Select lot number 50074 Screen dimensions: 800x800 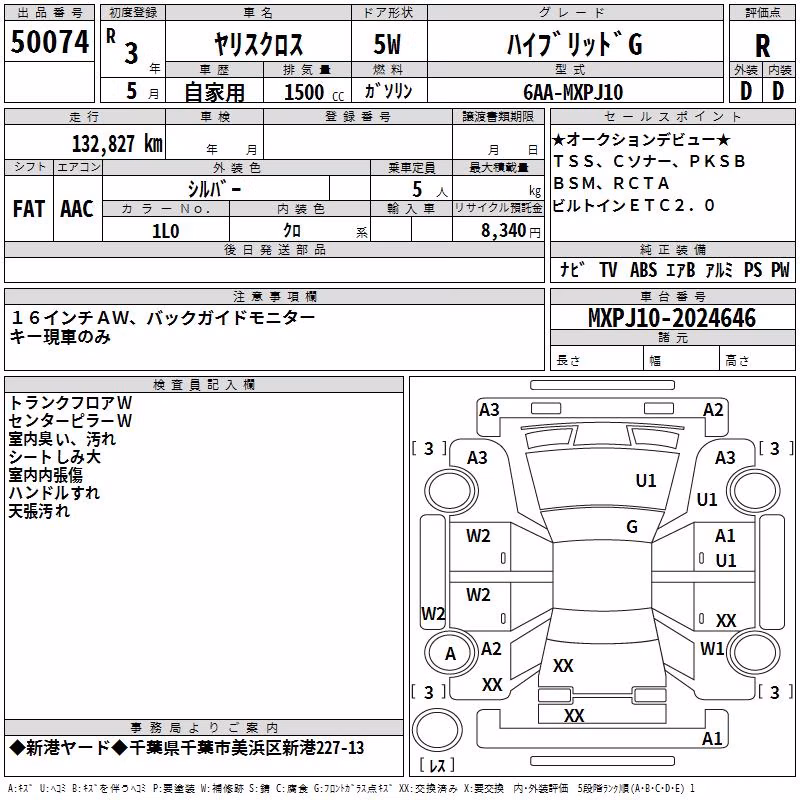click(49, 42)
